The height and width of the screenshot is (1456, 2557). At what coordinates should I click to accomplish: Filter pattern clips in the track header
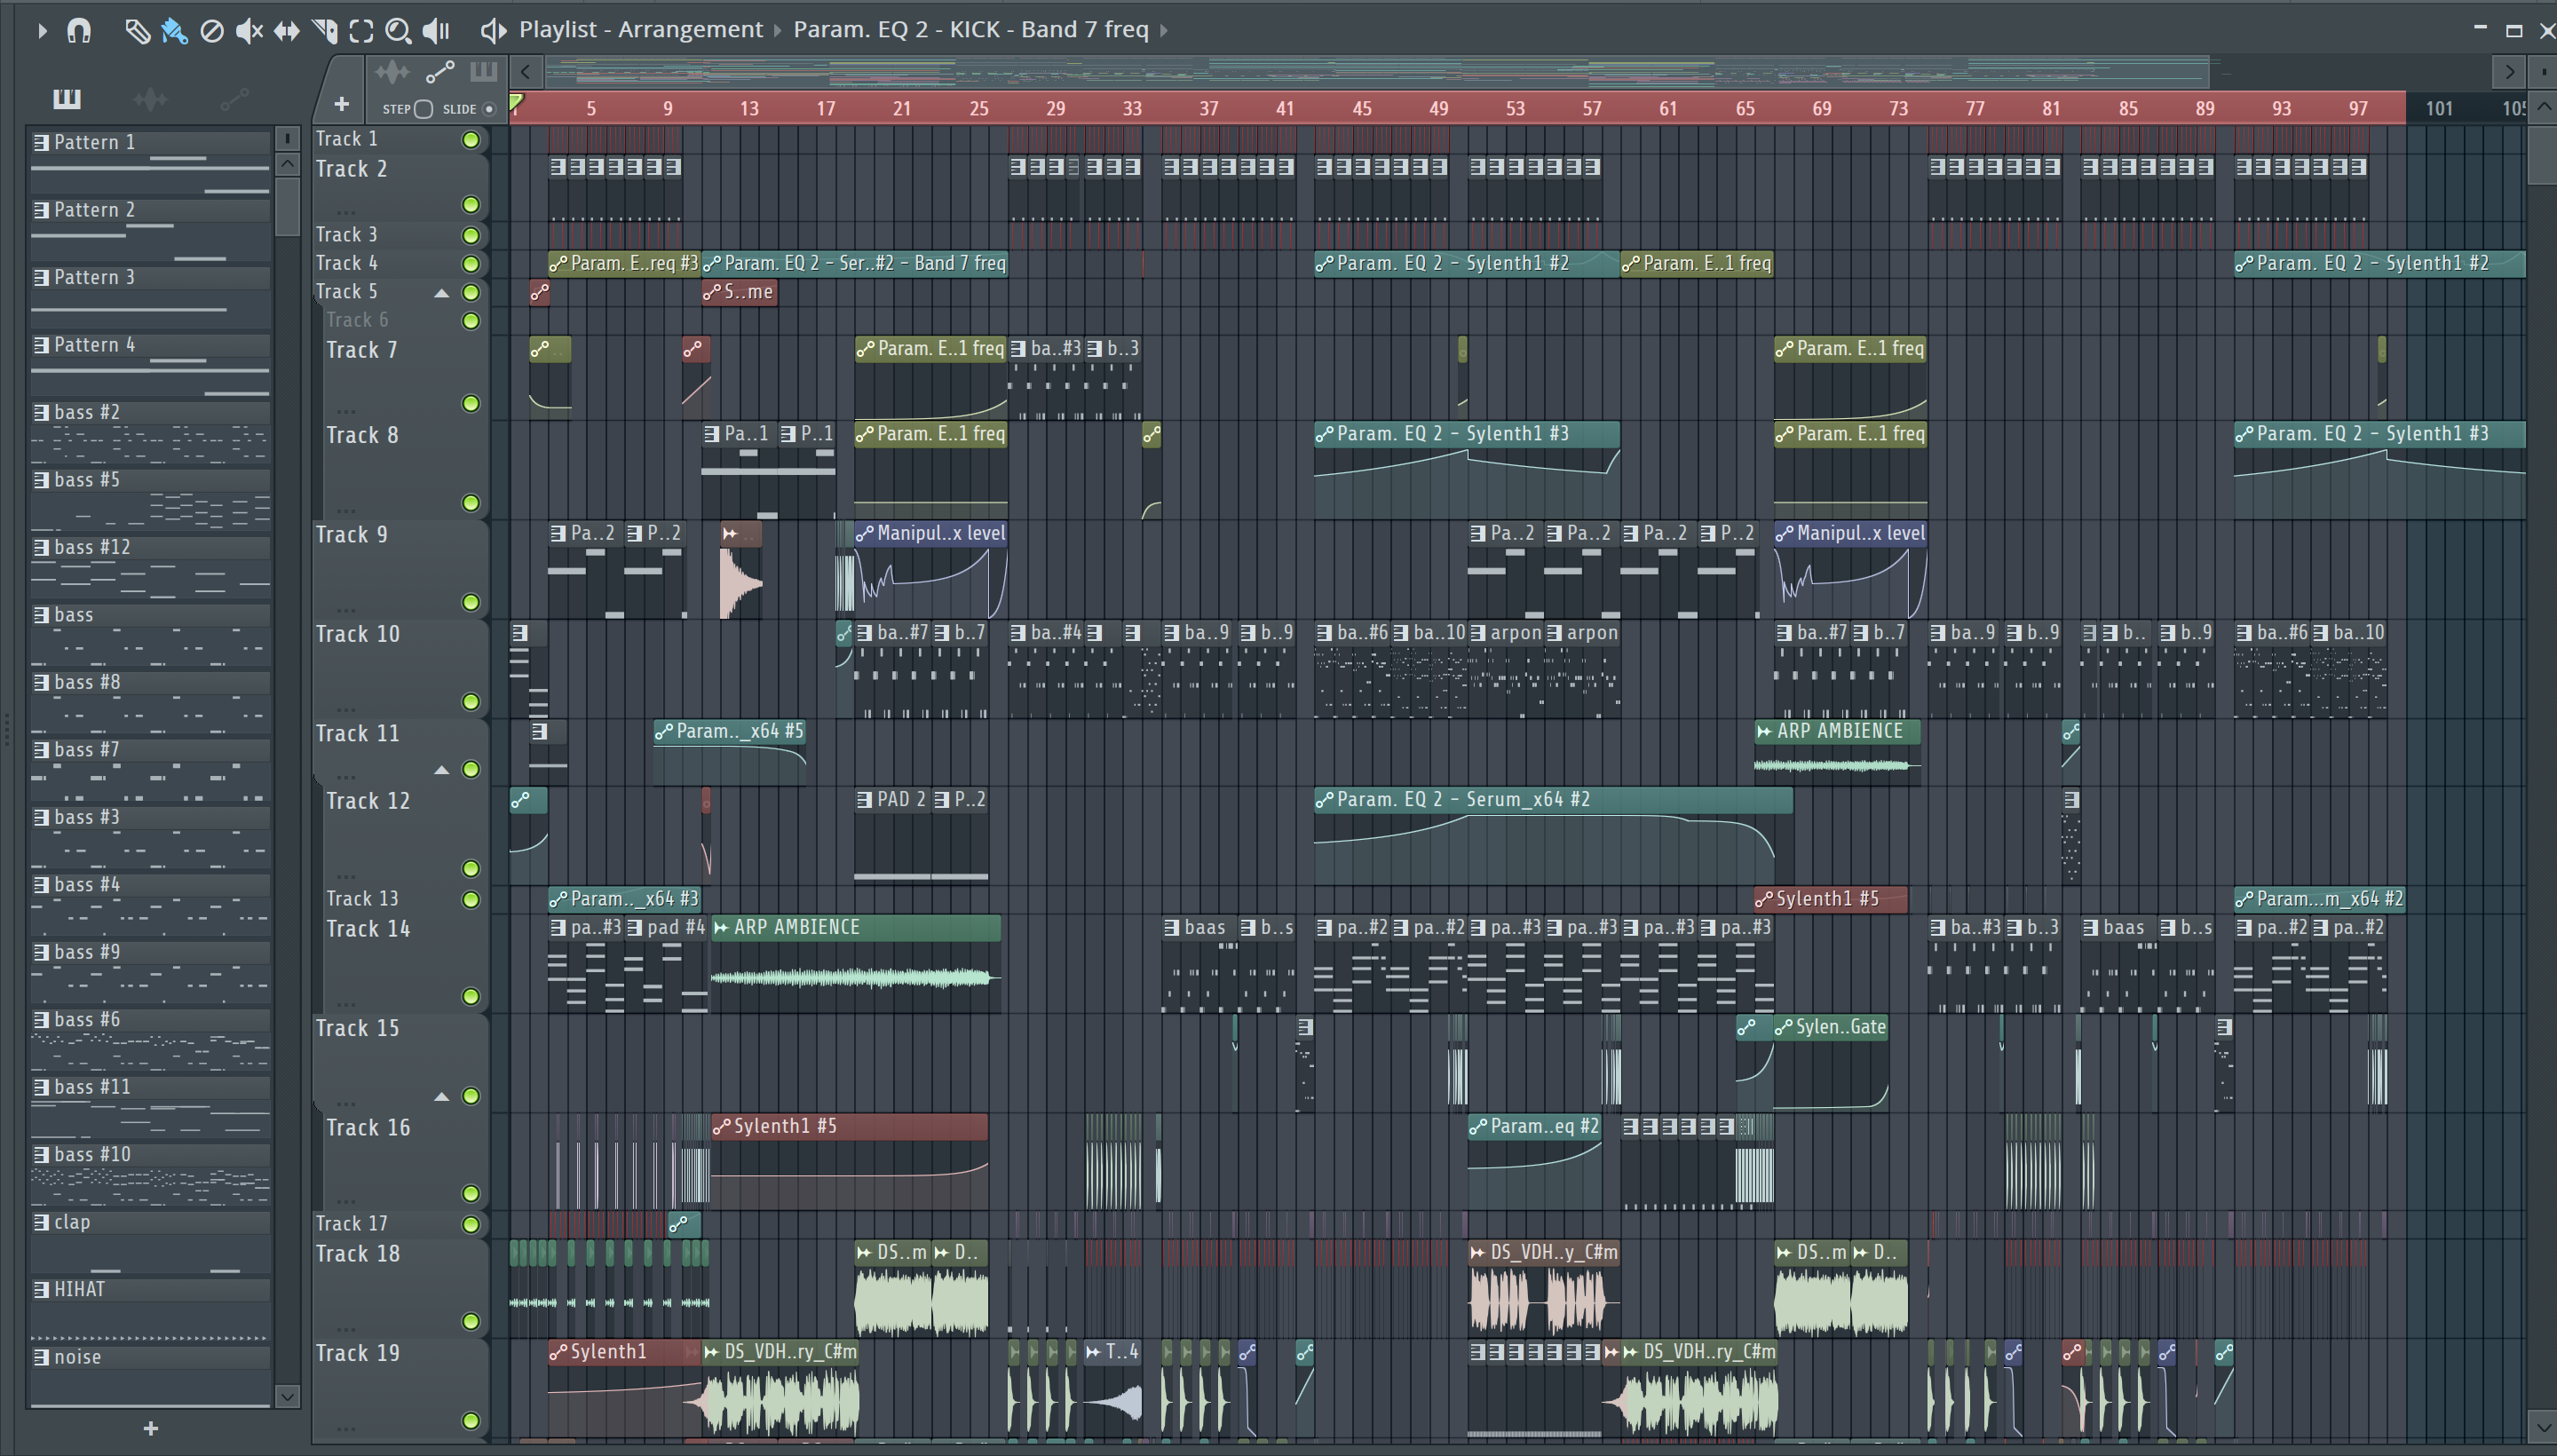[484, 72]
